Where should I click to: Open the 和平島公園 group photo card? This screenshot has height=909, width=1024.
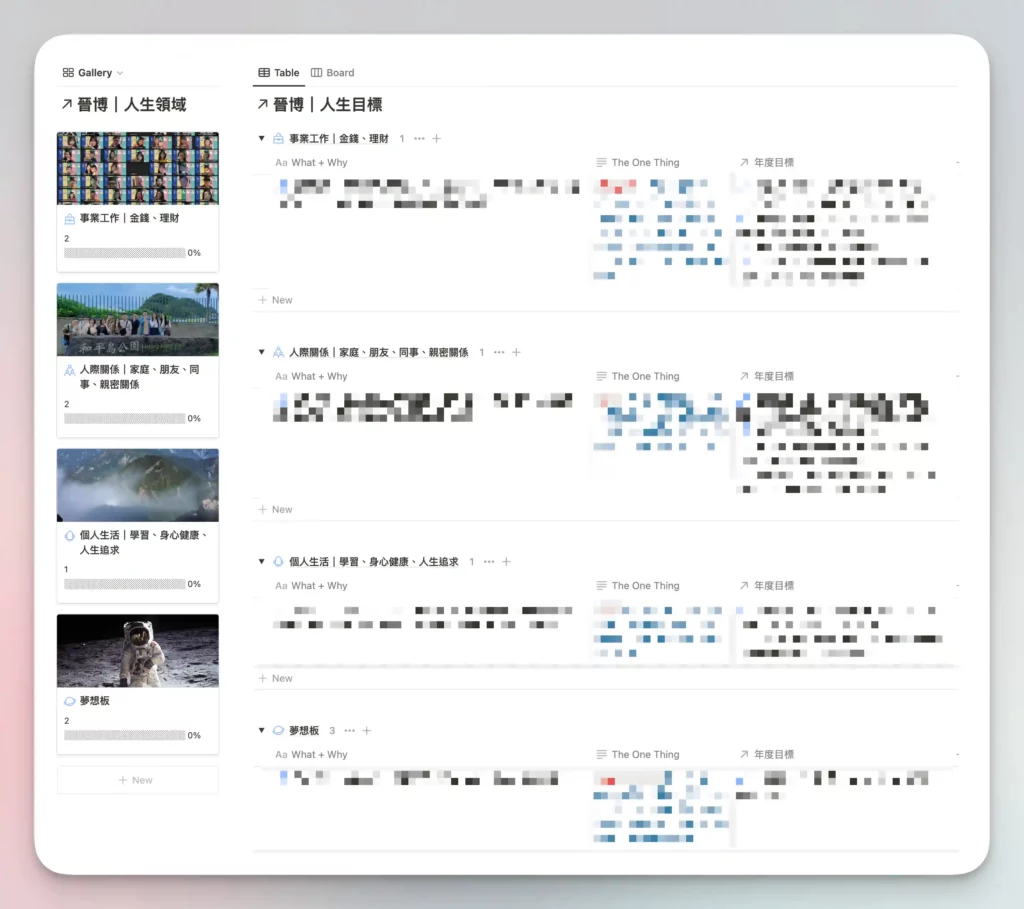click(137, 359)
